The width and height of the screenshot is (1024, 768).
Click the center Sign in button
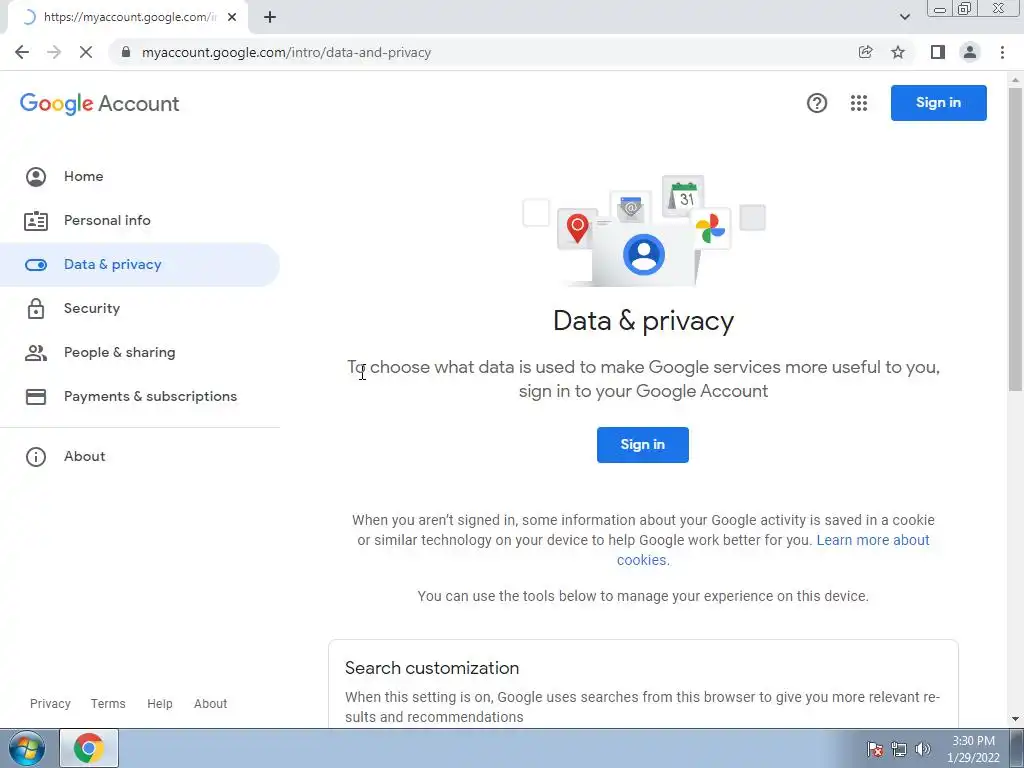click(x=643, y=445)
